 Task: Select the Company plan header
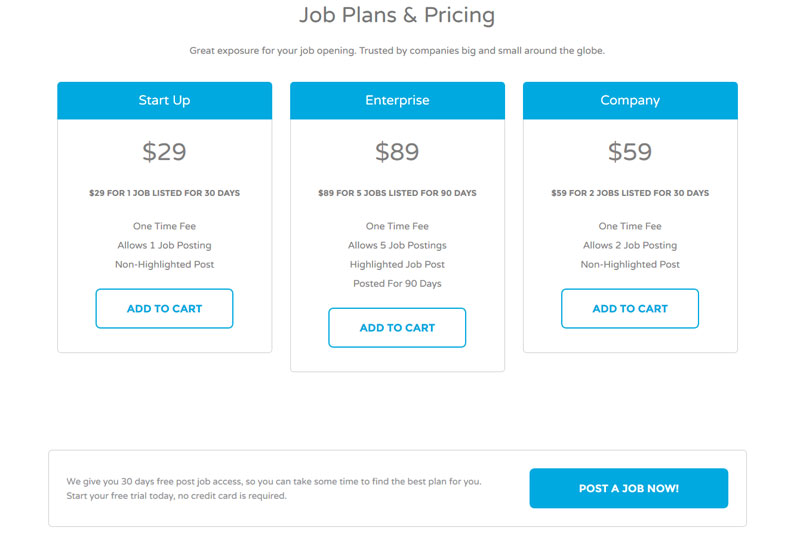(x=630, y=101)
